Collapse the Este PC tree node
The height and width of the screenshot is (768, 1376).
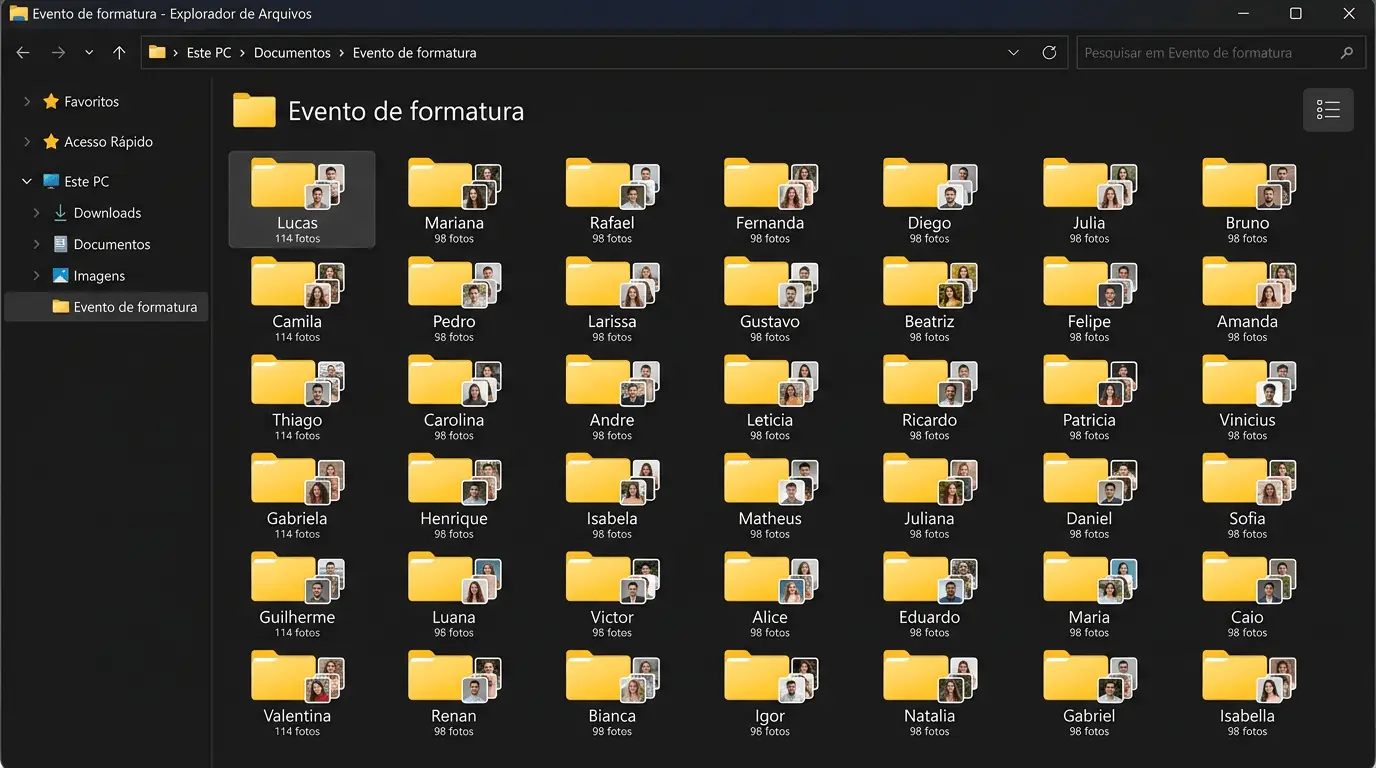click(x=27, y=182)
